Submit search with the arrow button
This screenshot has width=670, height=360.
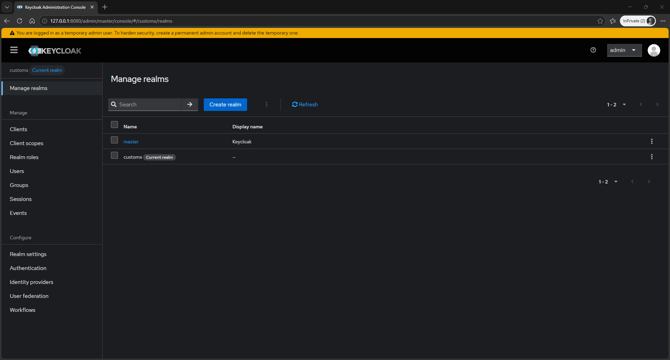click(190, 105)
